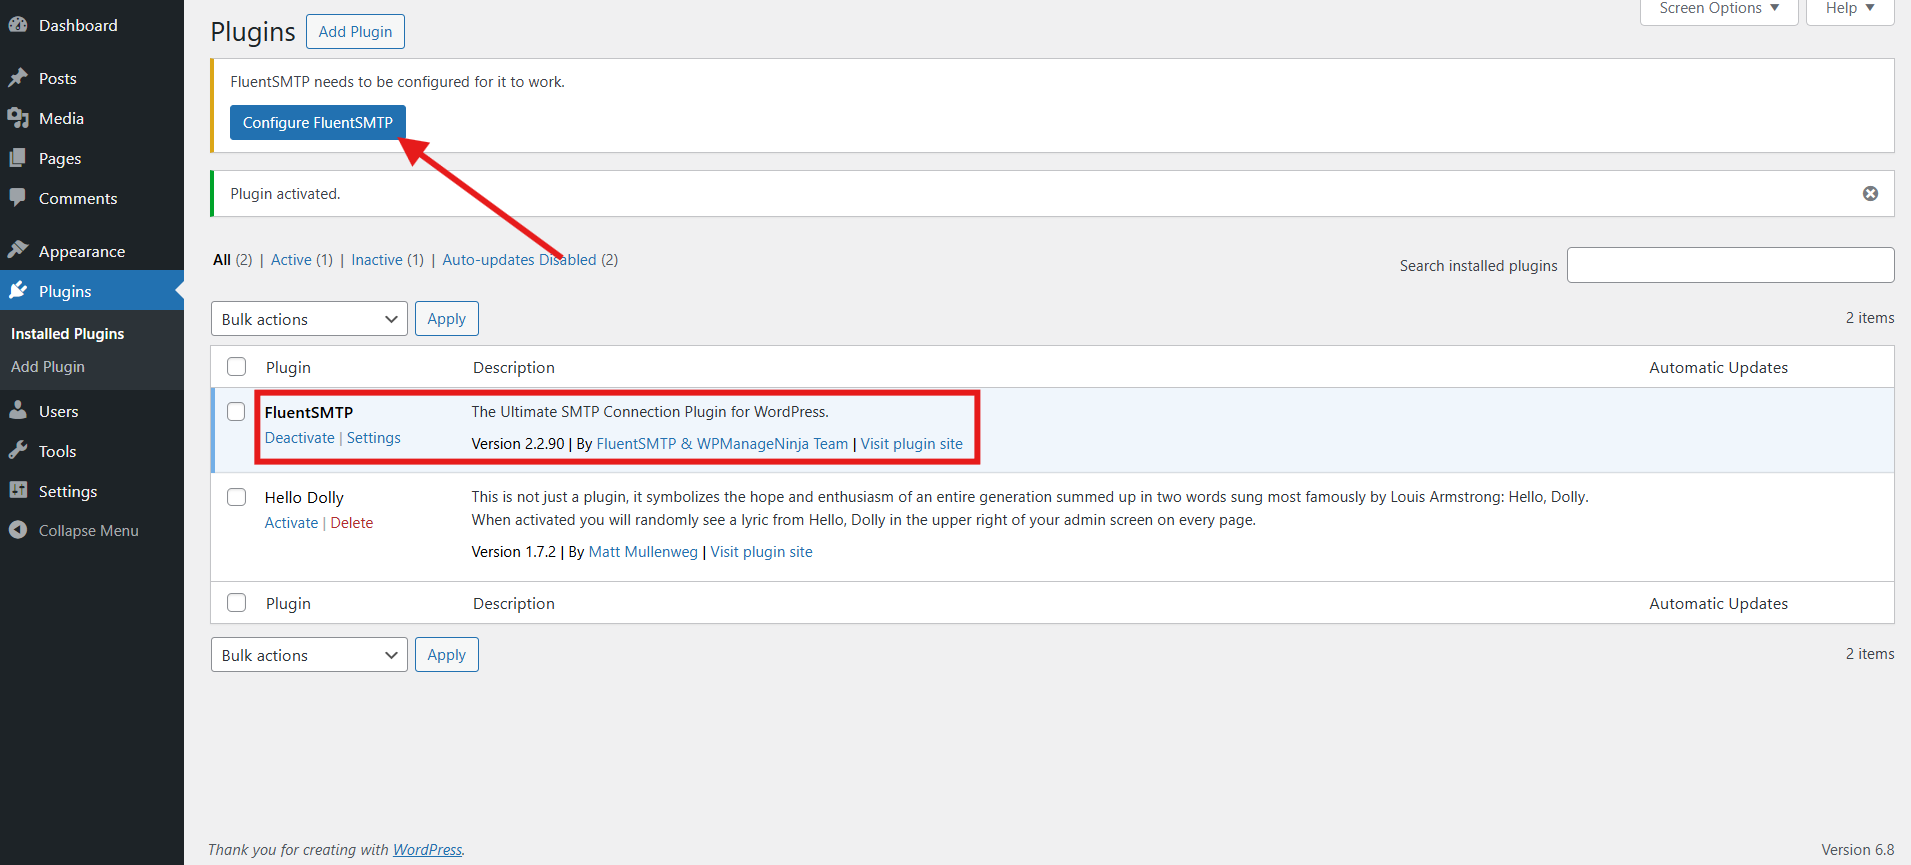Click the top '2 items' count text
The image size is (1911, 865).
click(1870, 318)
